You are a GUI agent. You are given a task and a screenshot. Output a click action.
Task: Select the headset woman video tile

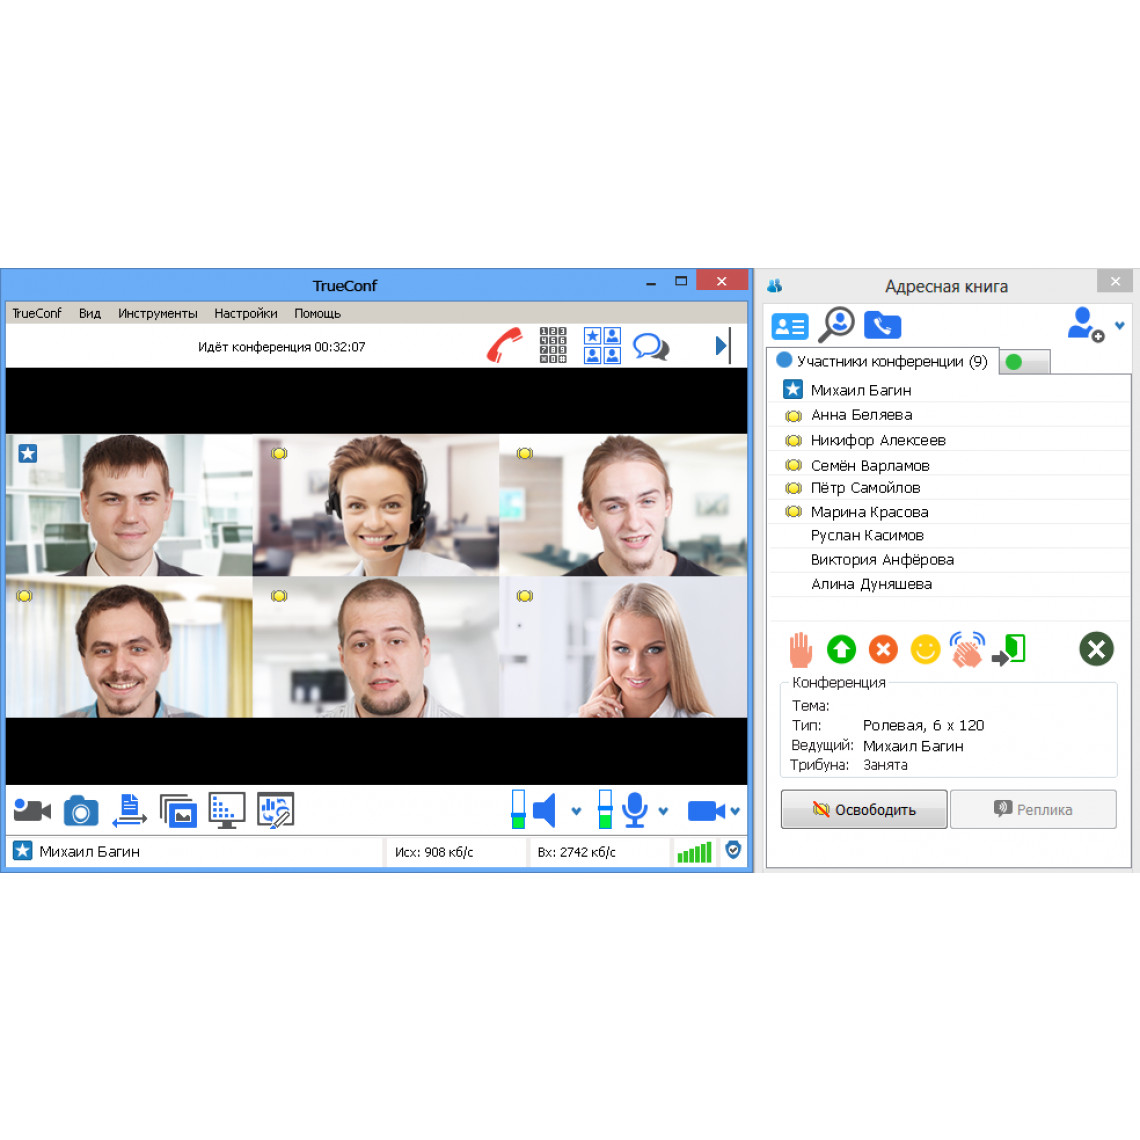pos(376,505)
